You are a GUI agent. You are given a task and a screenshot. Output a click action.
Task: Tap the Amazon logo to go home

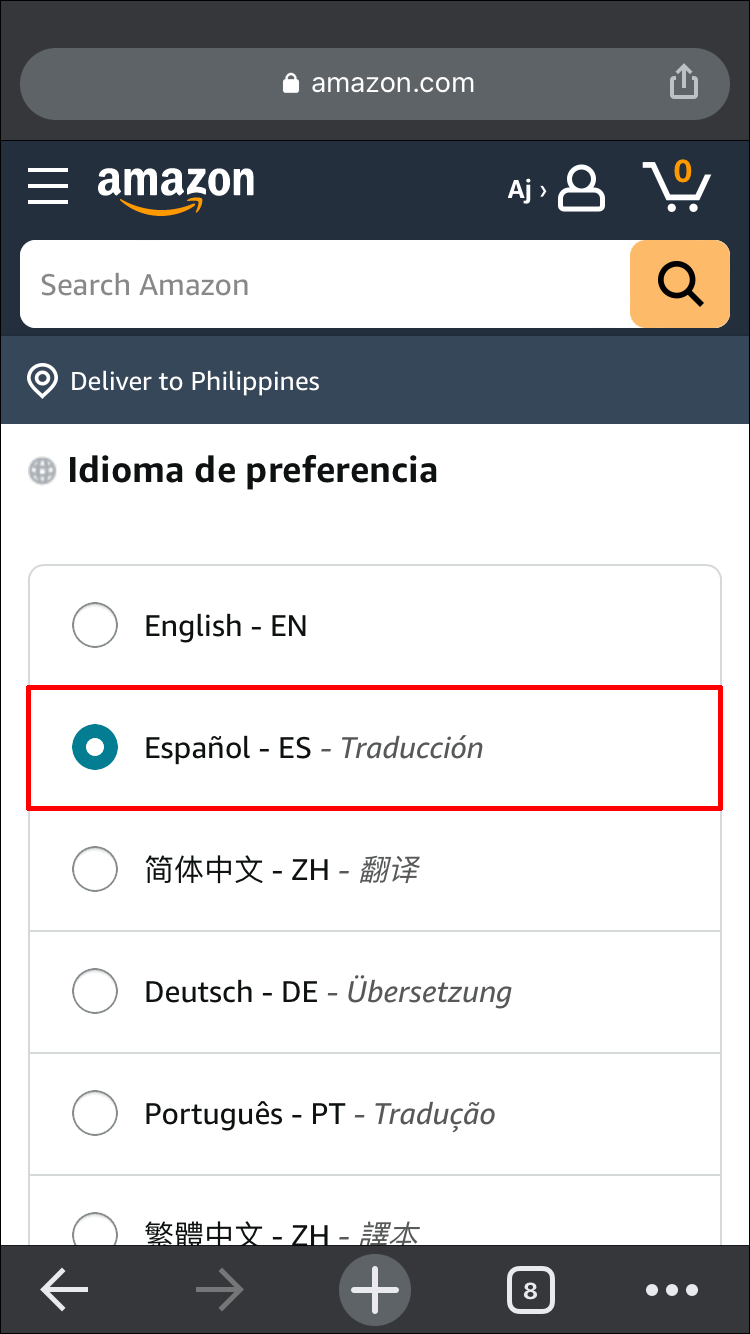176,188
